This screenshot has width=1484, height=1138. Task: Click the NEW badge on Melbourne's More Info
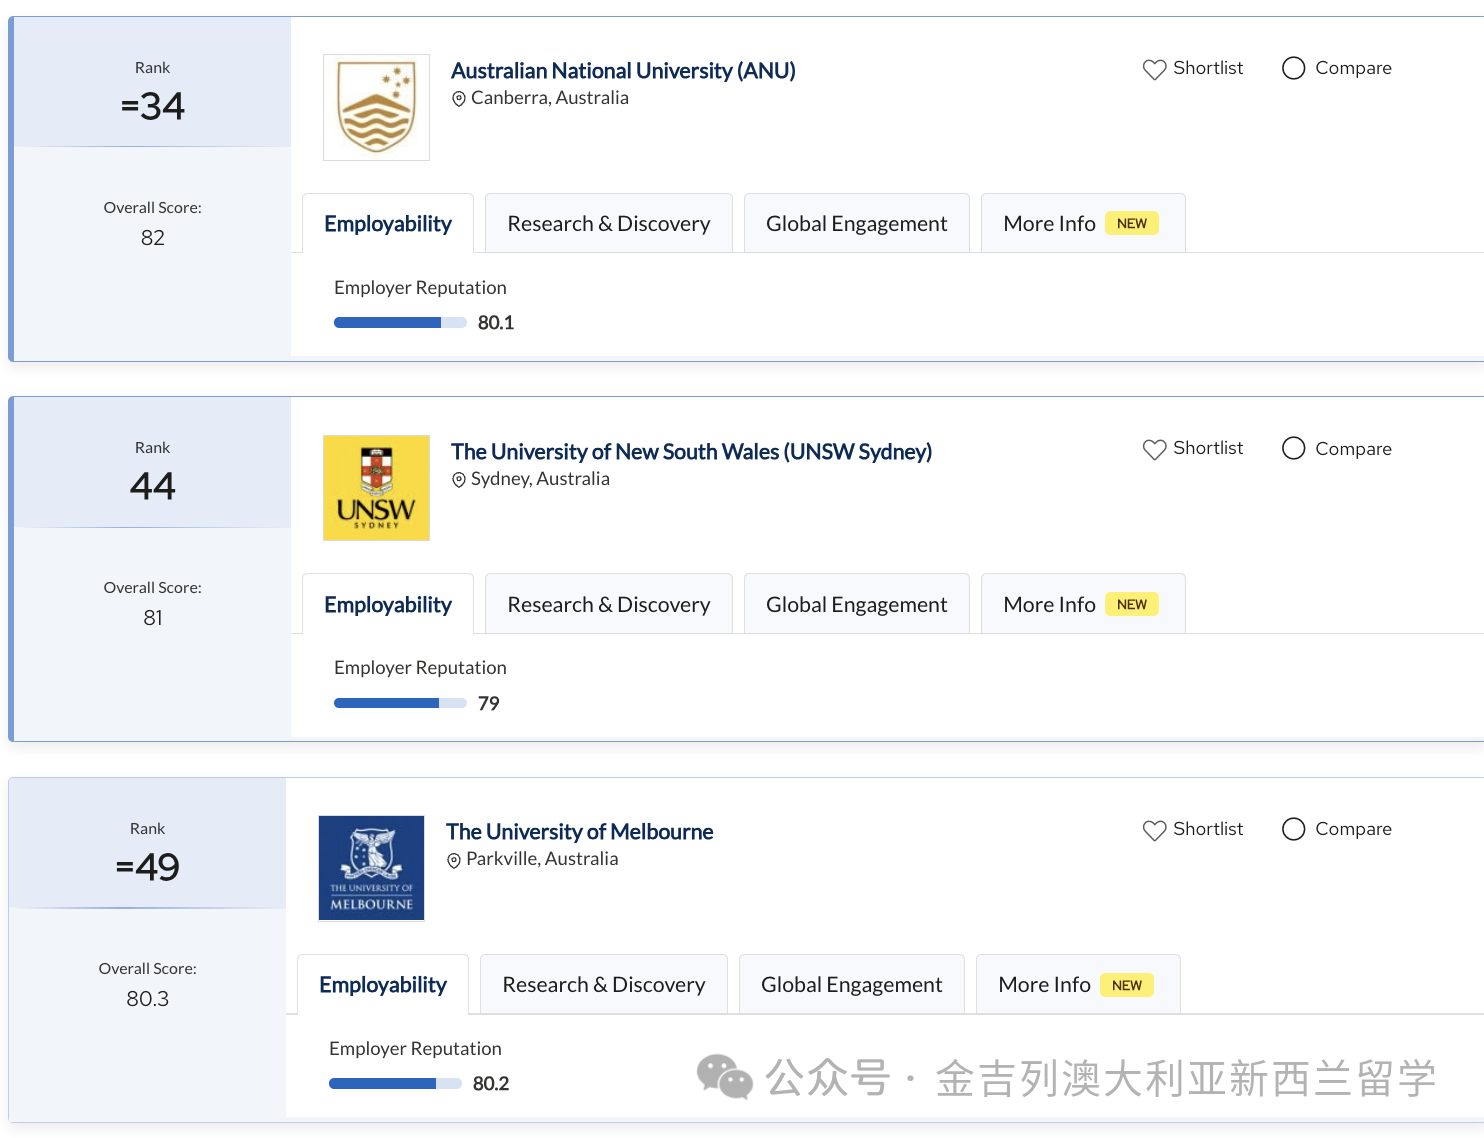pos(1127,985)
